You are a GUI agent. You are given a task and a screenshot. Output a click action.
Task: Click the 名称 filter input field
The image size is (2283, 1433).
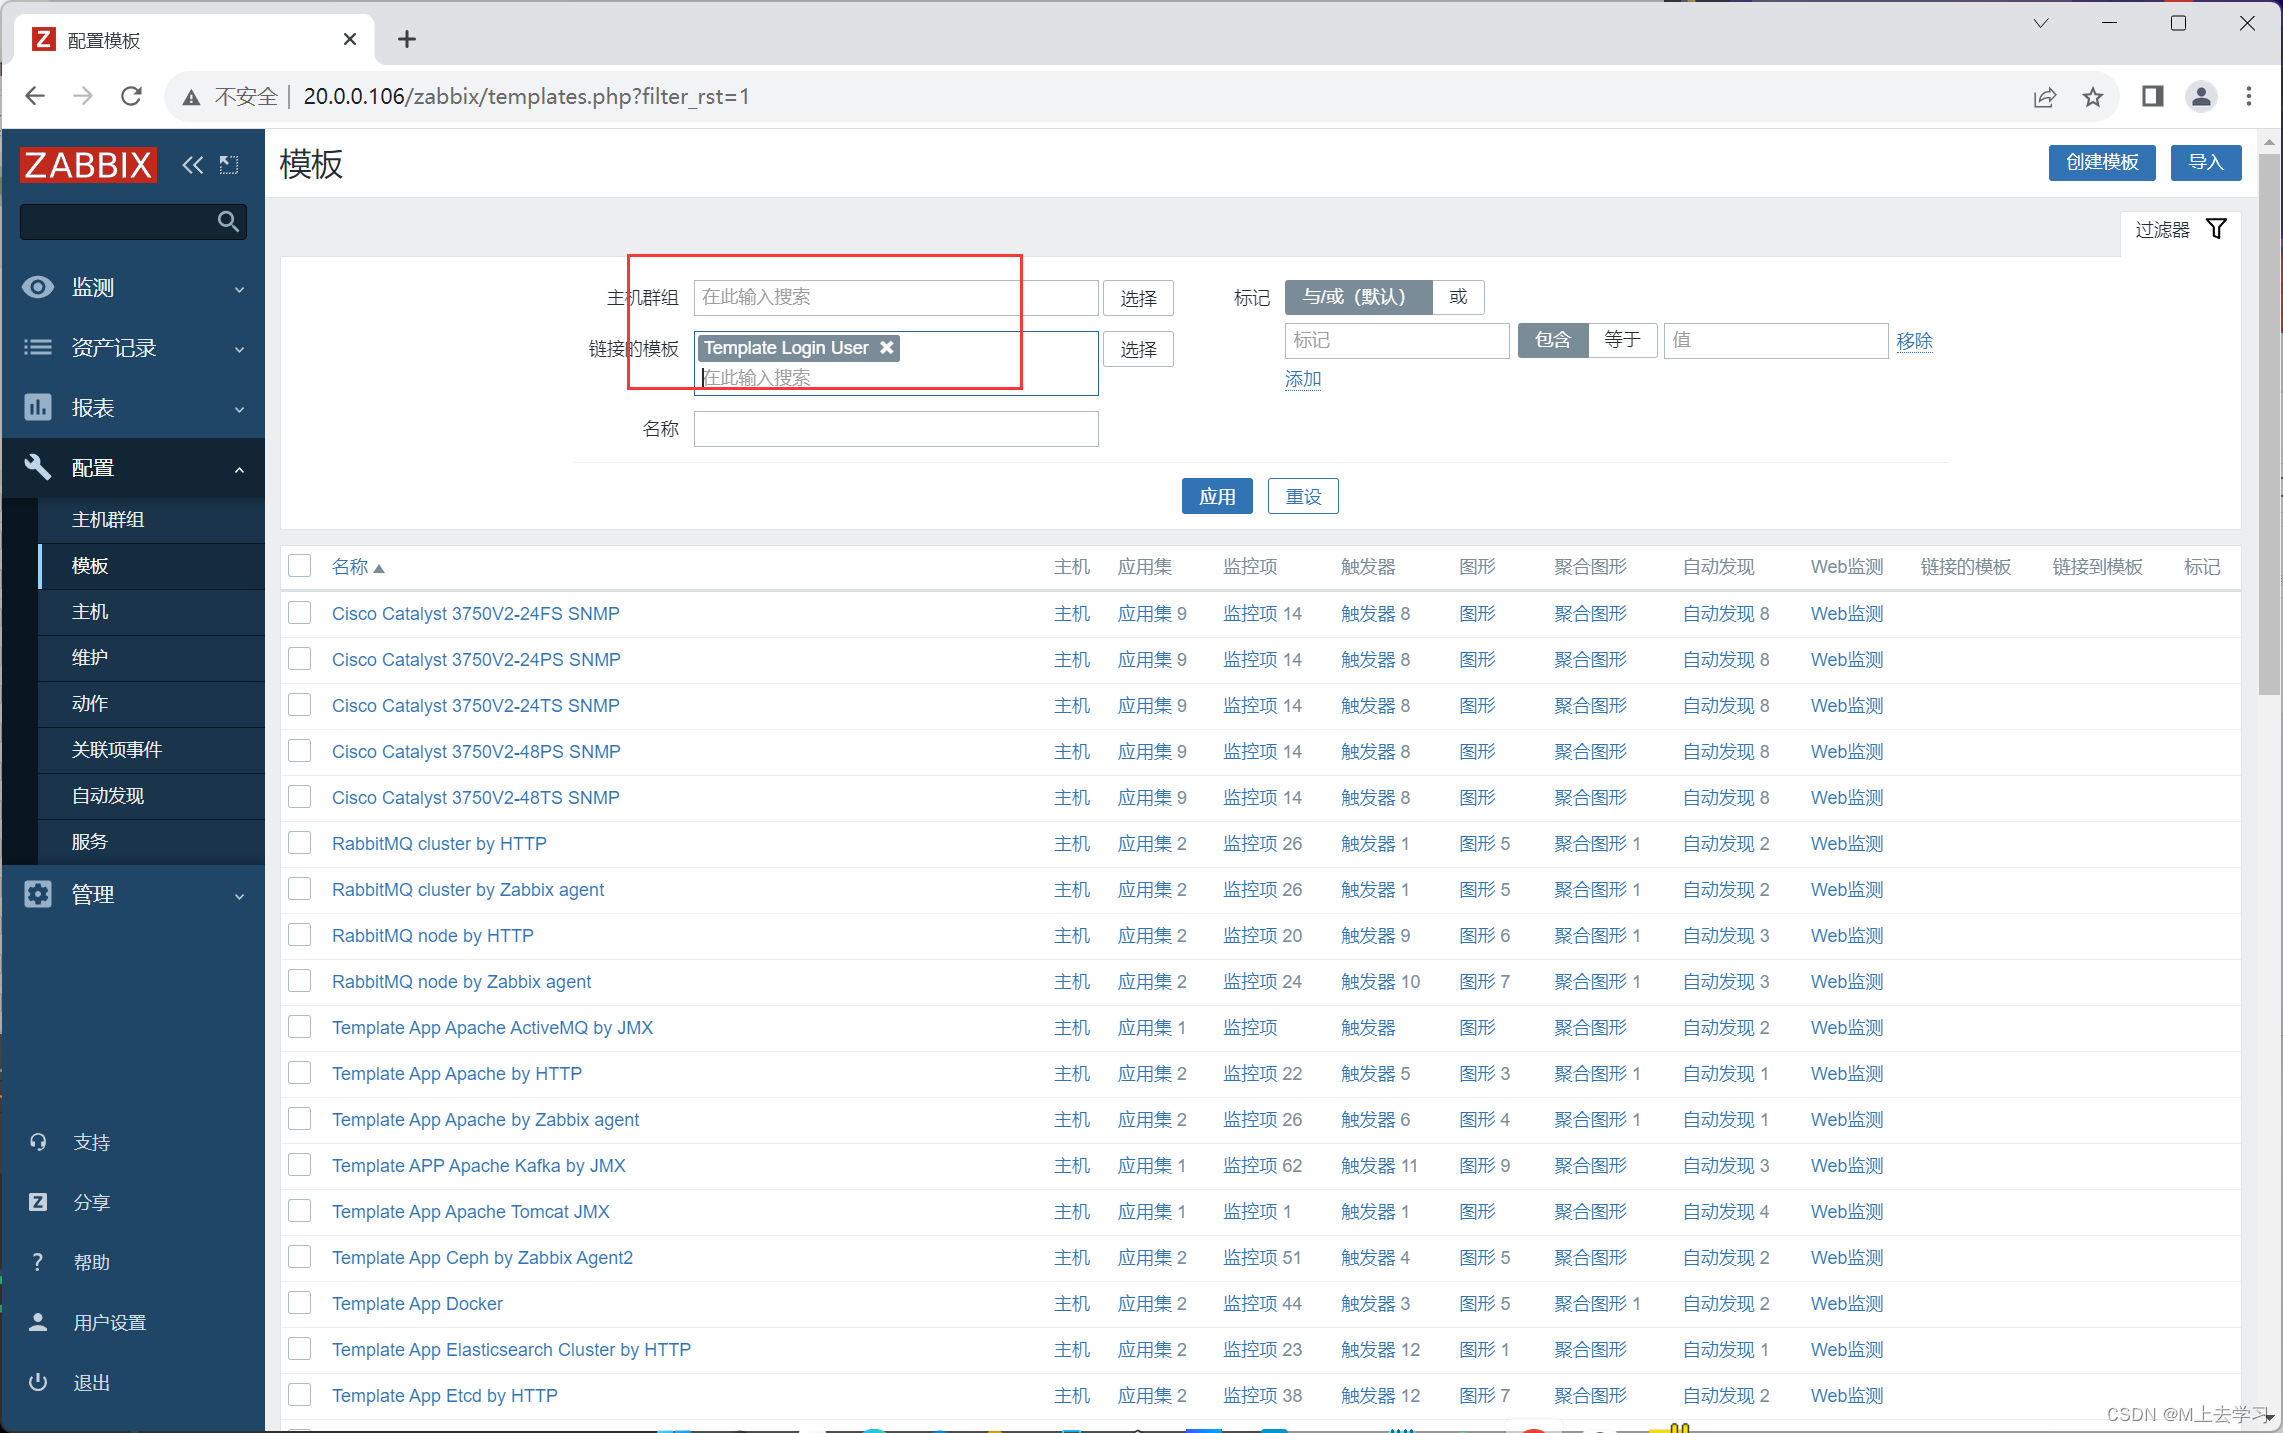coord(896,429)
